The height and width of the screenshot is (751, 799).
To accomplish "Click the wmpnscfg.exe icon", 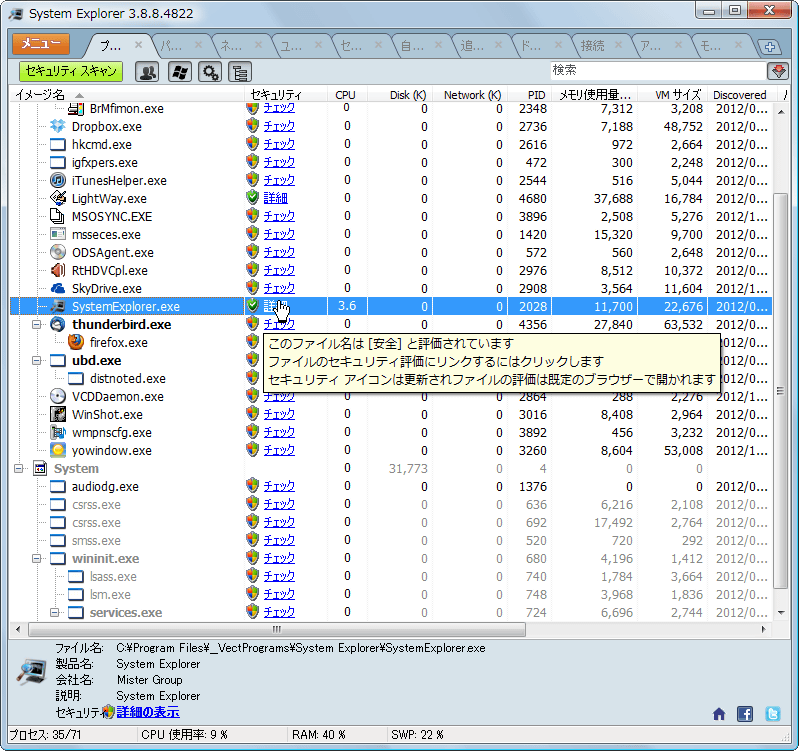I will (x=58, y=433).
